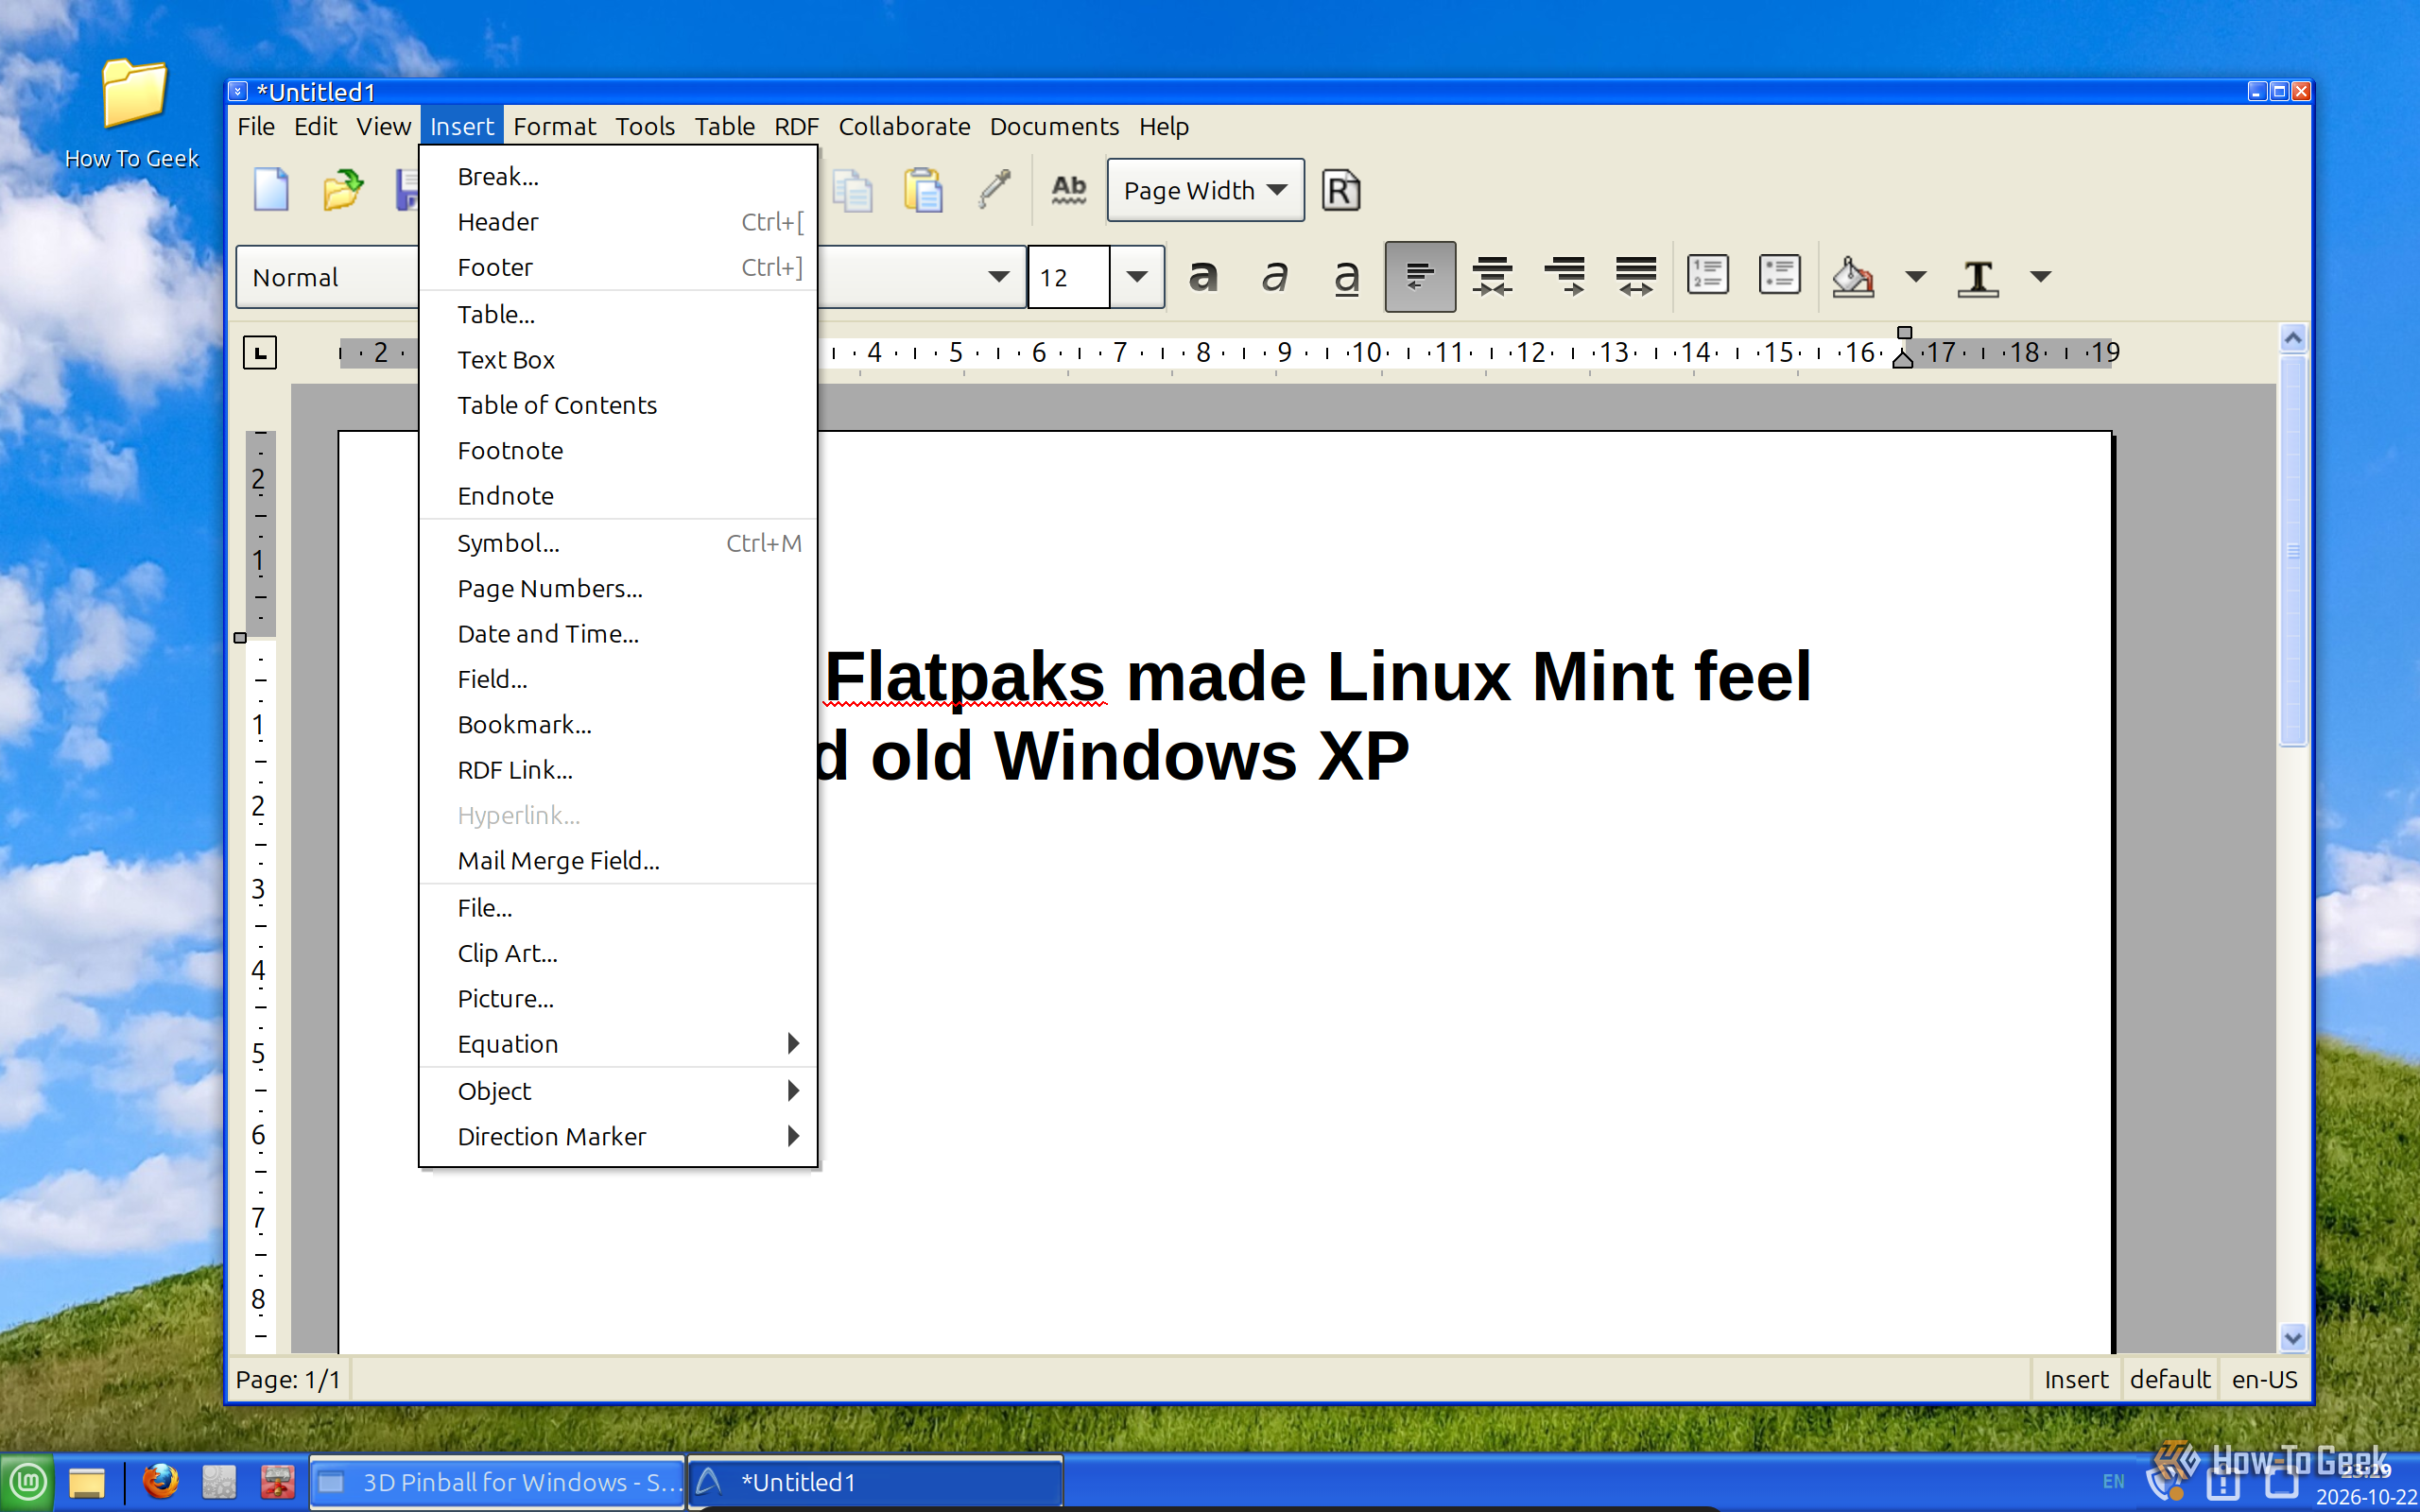The height and width of the screenshot is (1512, 2420).
Task: Click the en-US language status field
Action: coord(2264,1379)
